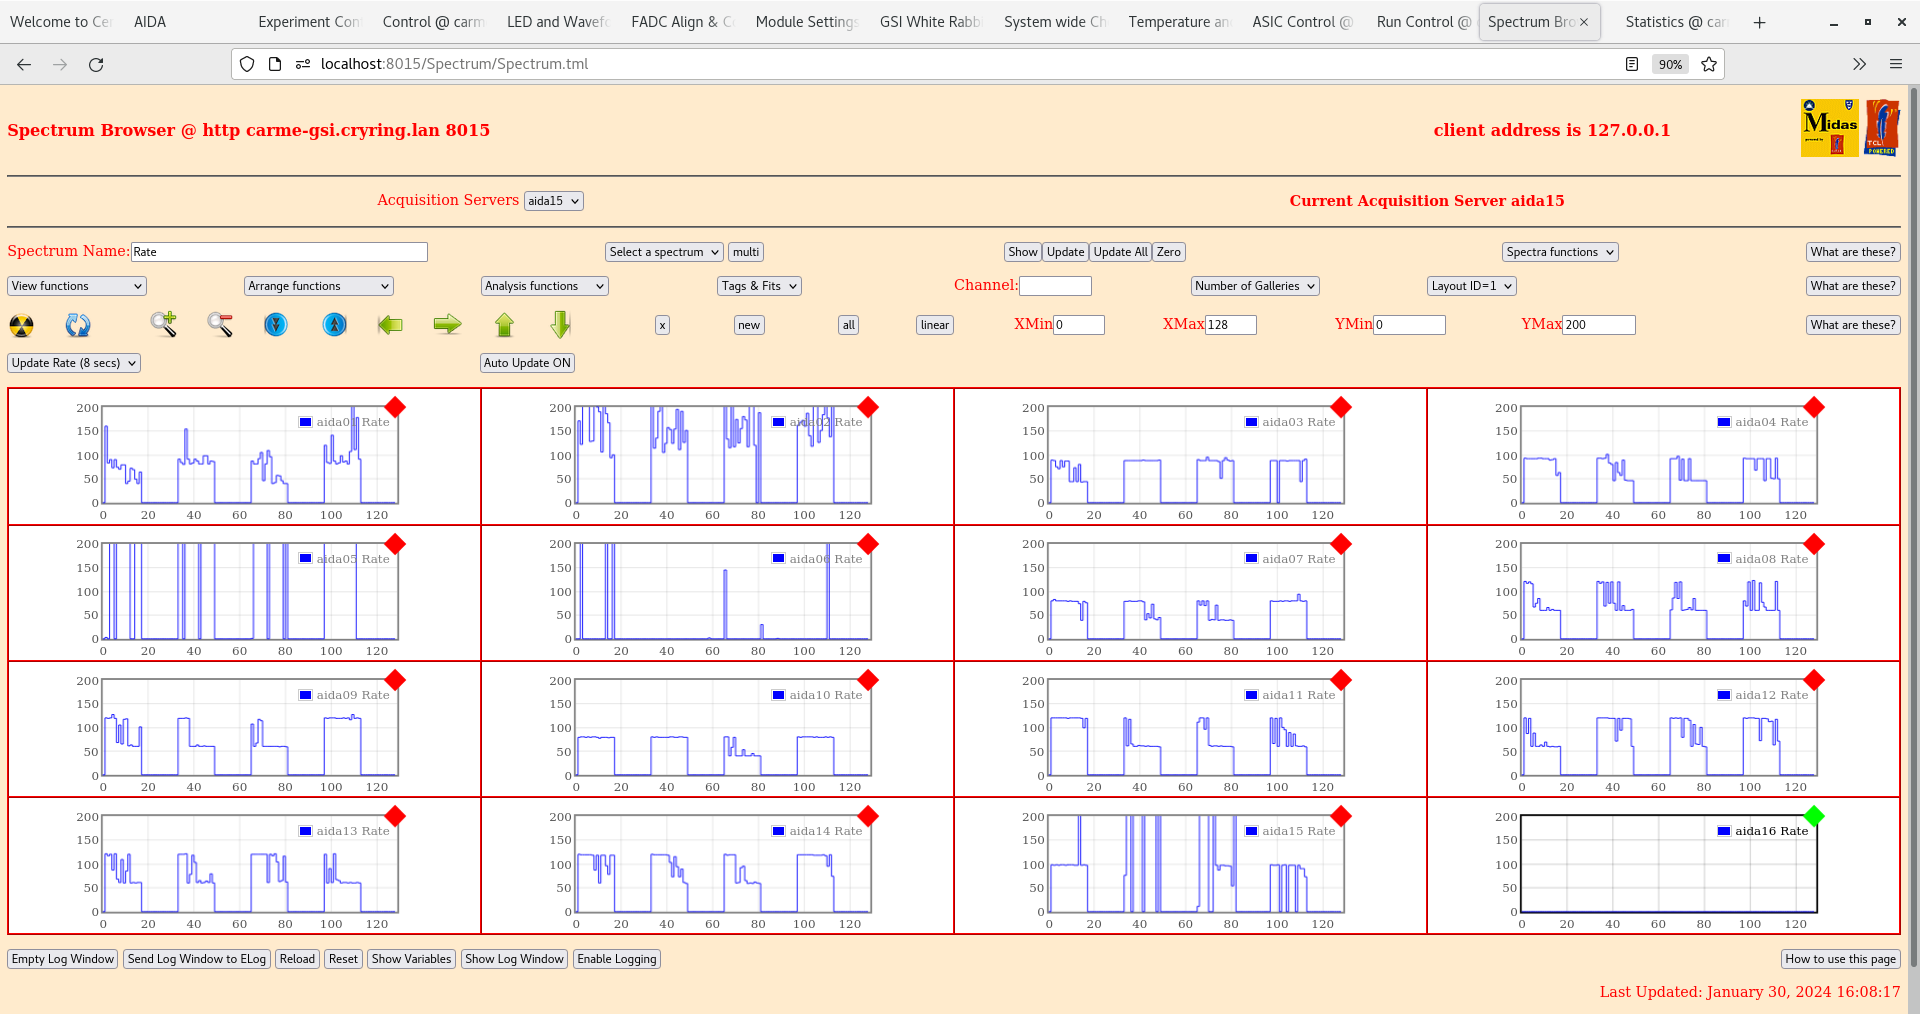1920x1014 pixels.
Task: Open the Select a spectrum dropdown
Action: click(663, 251)
